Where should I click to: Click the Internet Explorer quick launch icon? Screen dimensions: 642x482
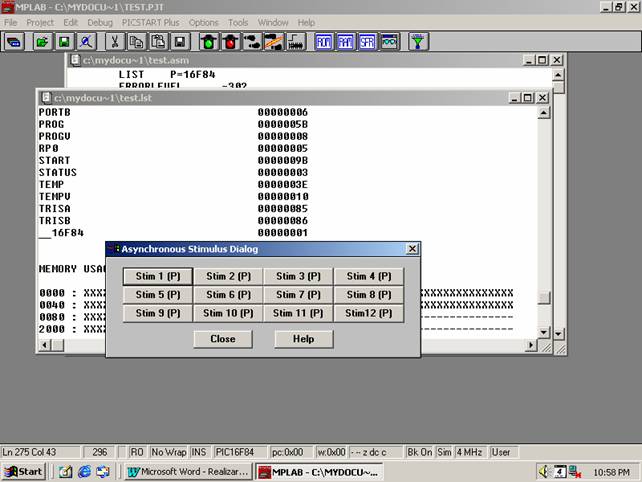coord(84,472)
